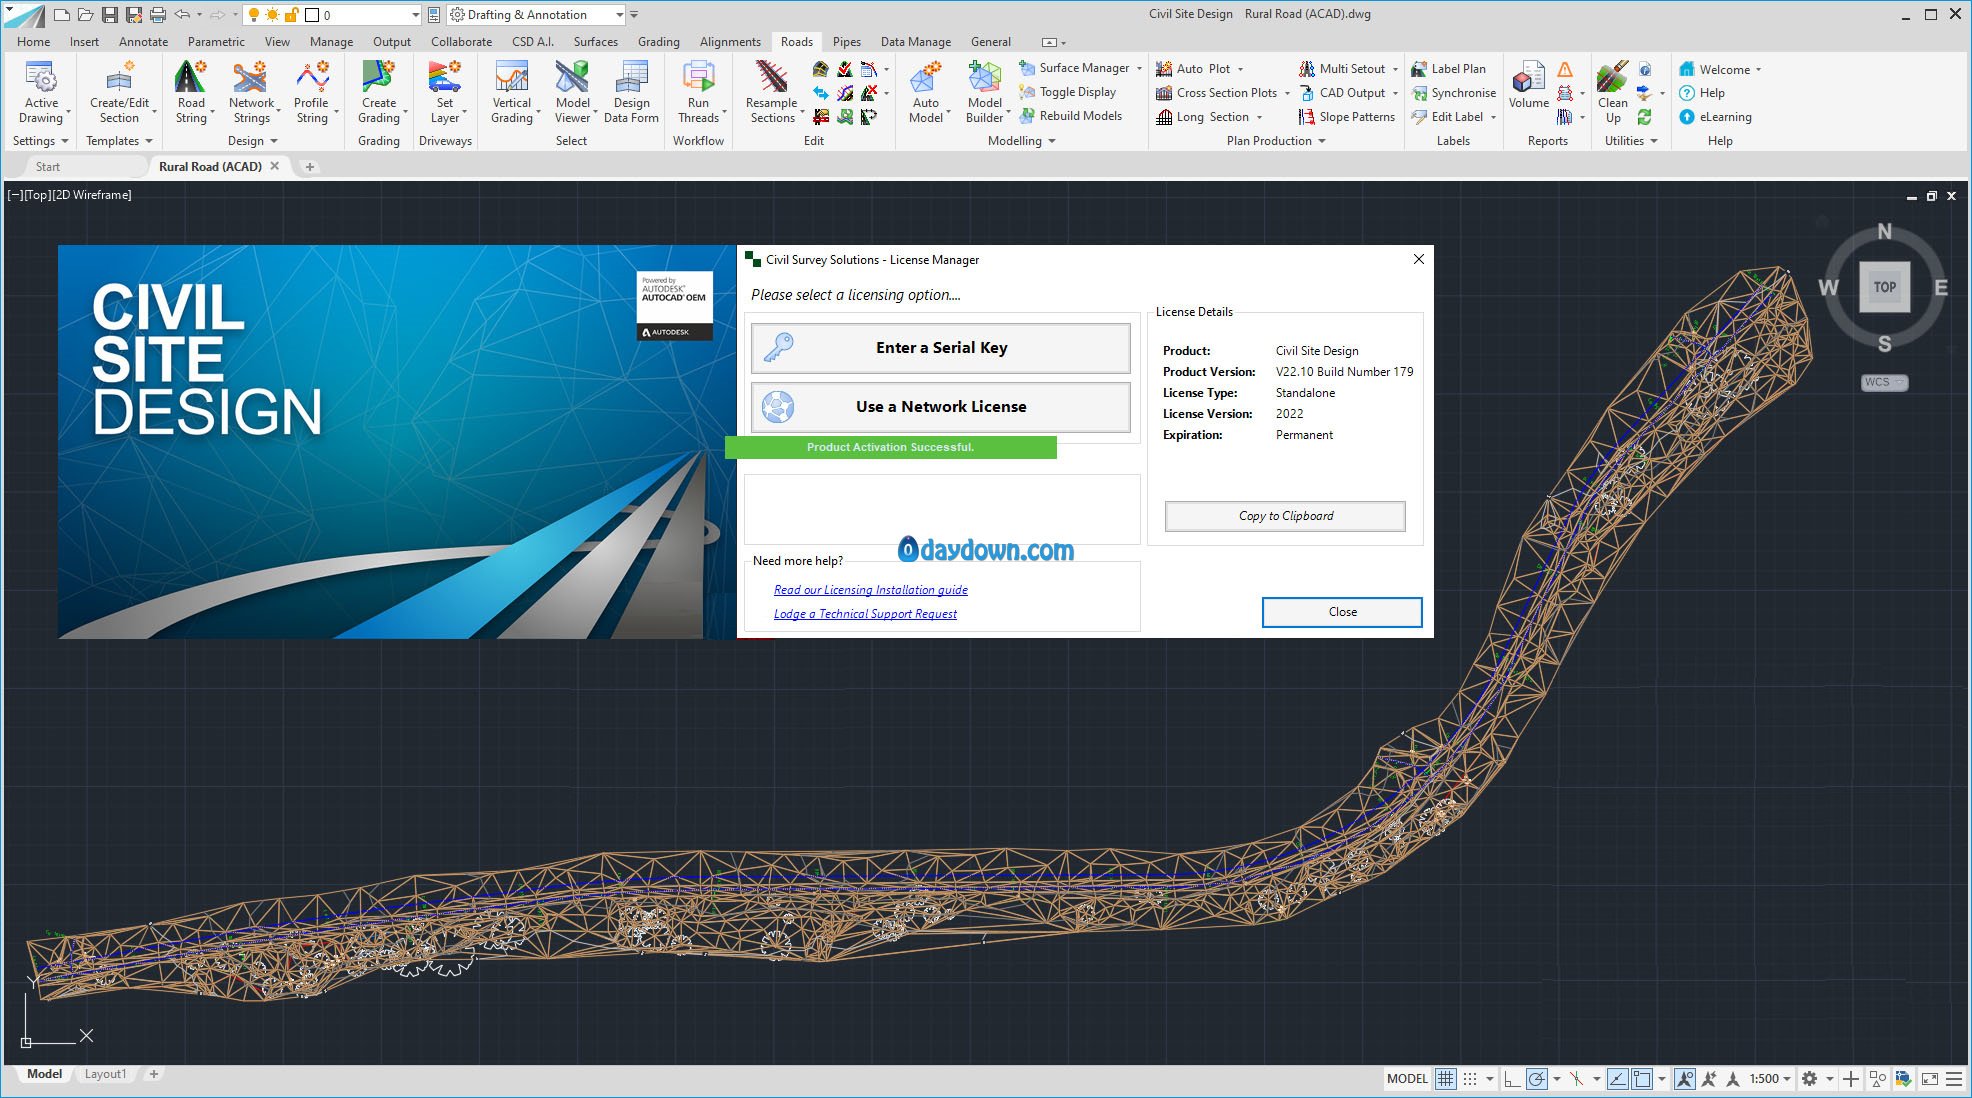
Task: Click the [Top] viewport view label
Action: coord(38,195)
